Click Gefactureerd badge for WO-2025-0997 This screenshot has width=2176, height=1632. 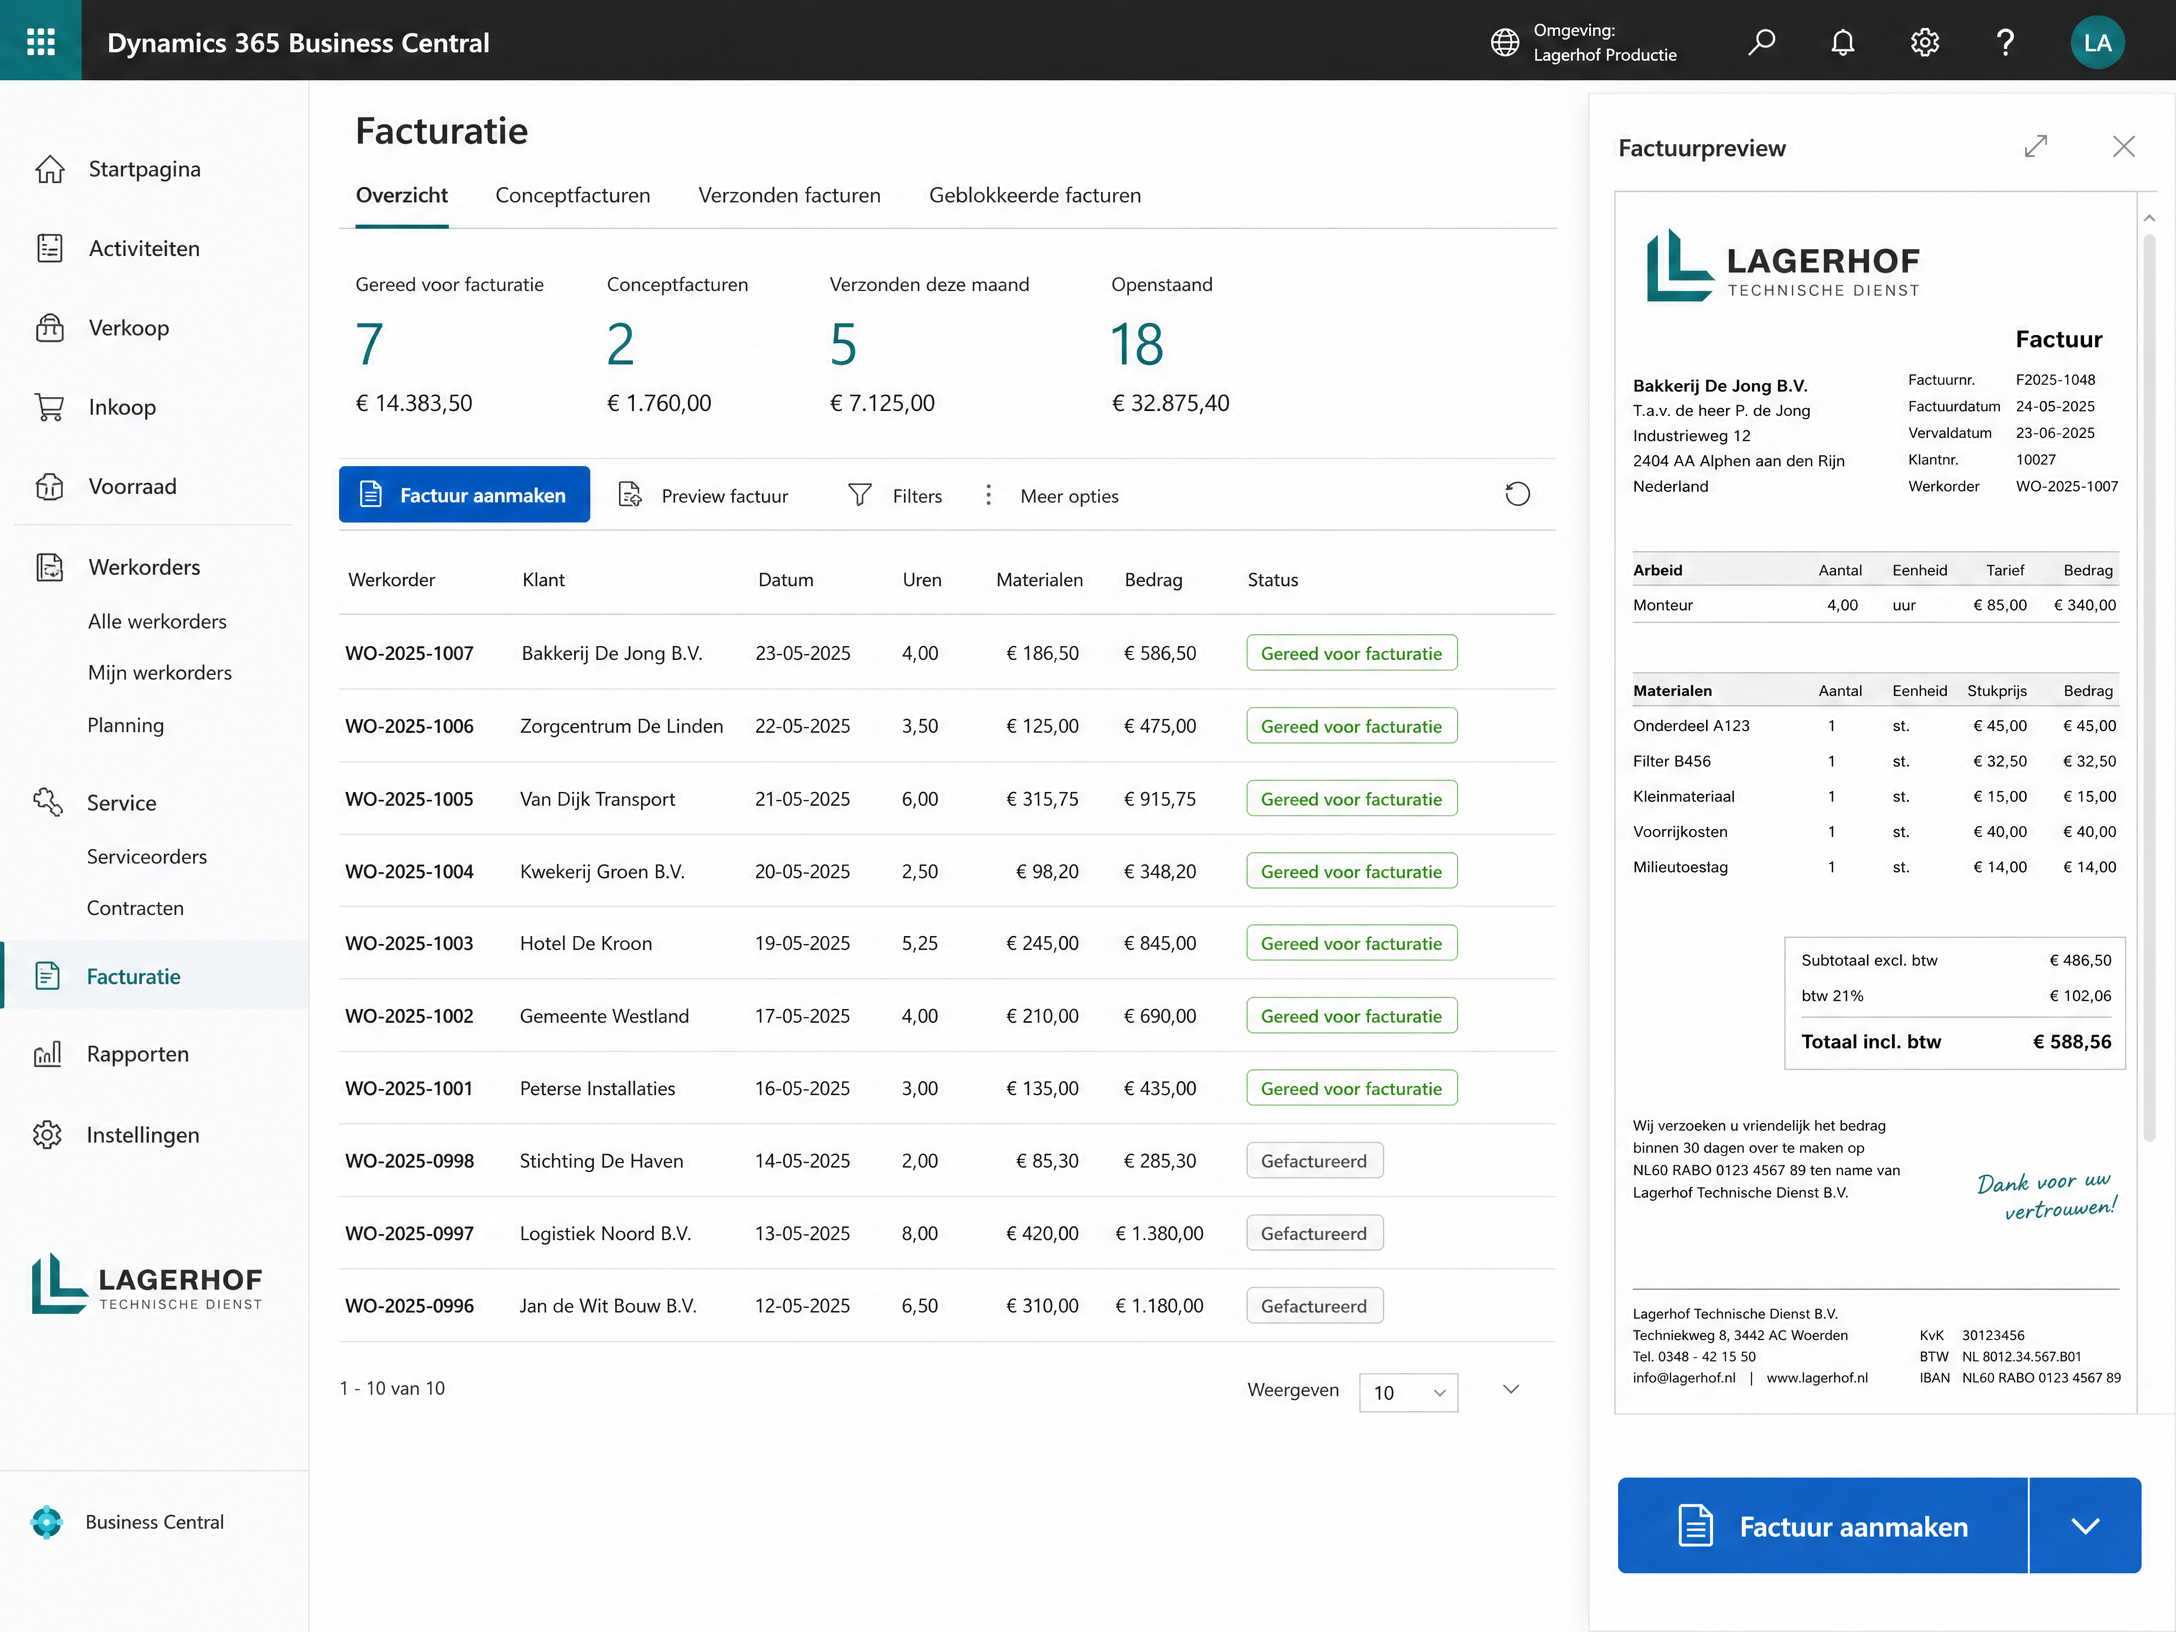pos(1314,1233)
